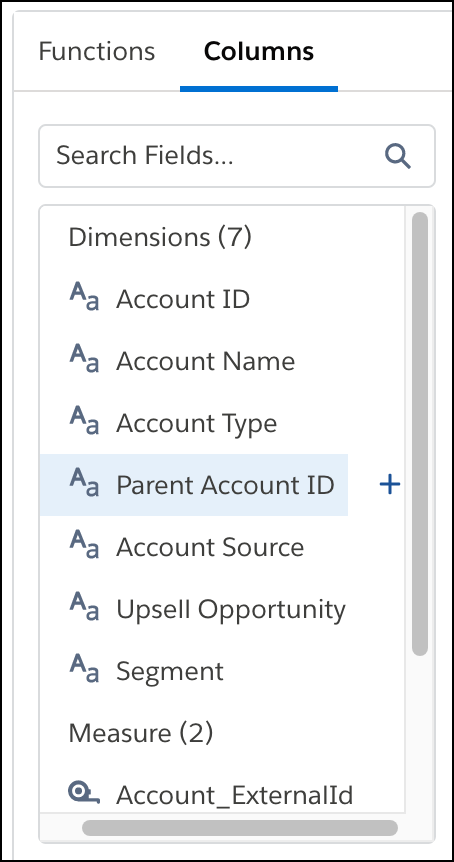The width and height of the screenshot is (454, 862).
Task: Choose the Parent Account ID field
Action: tap(193, 485)
